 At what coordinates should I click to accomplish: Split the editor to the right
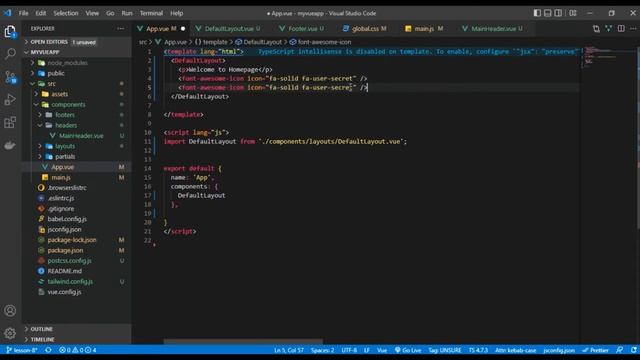coord(621,29)
